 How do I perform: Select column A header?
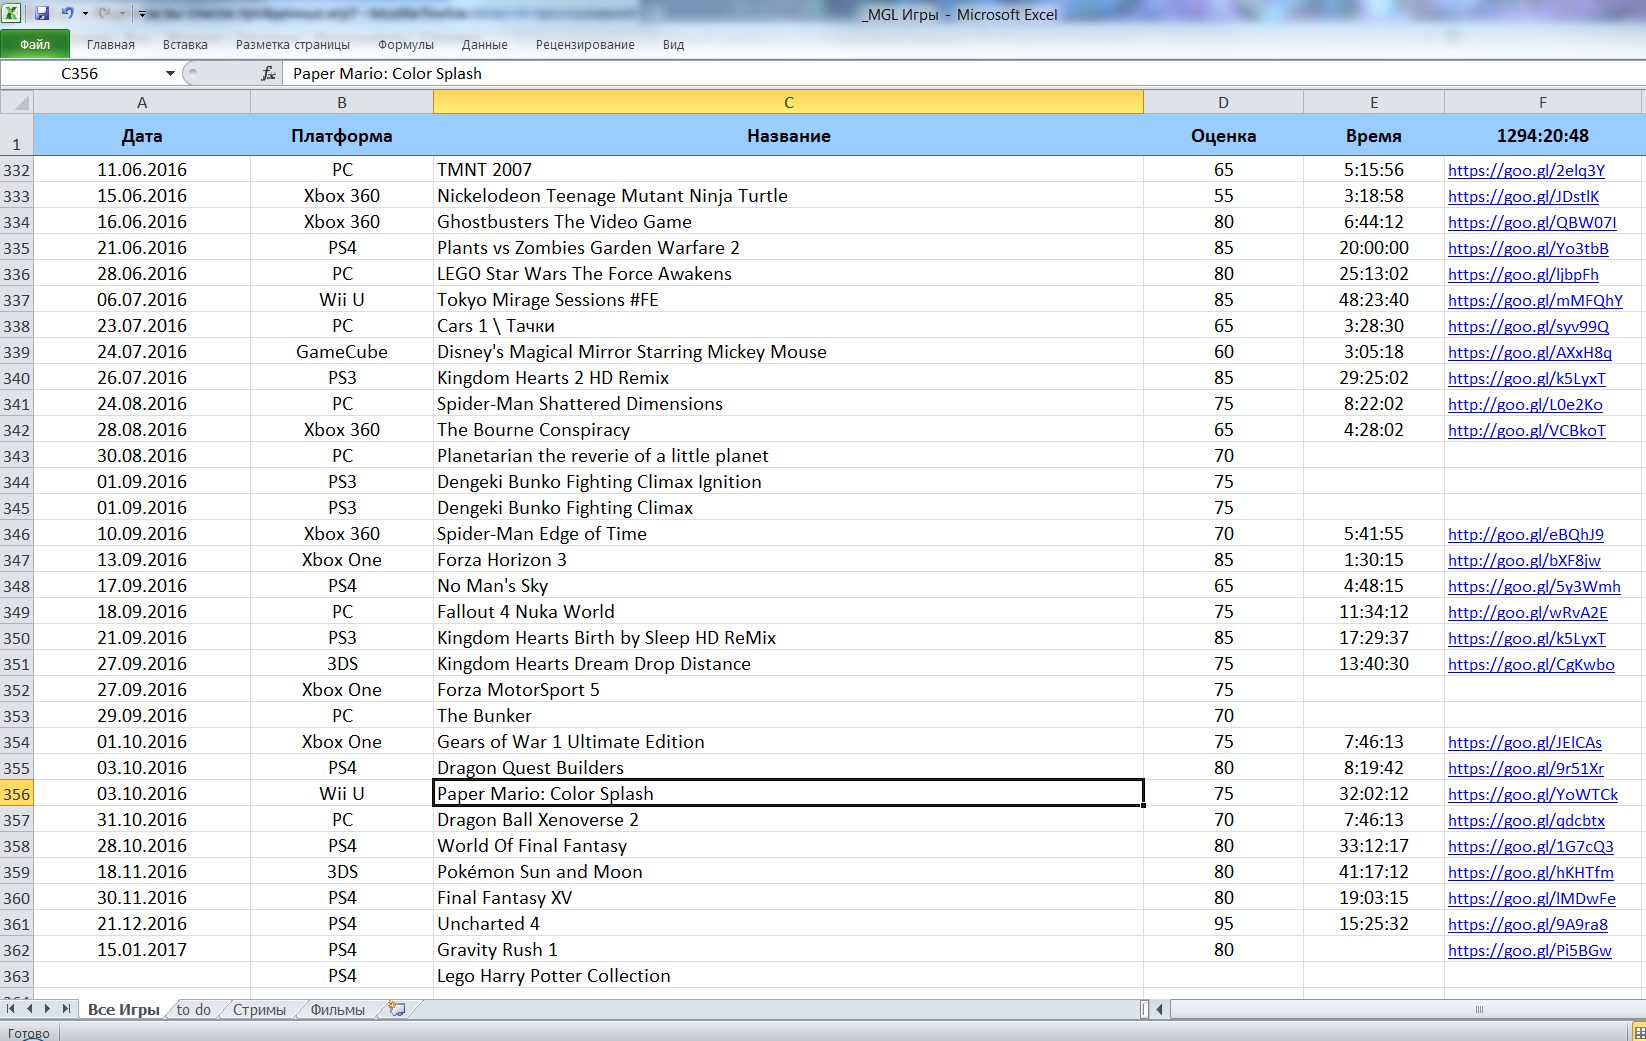click(142, 102)
